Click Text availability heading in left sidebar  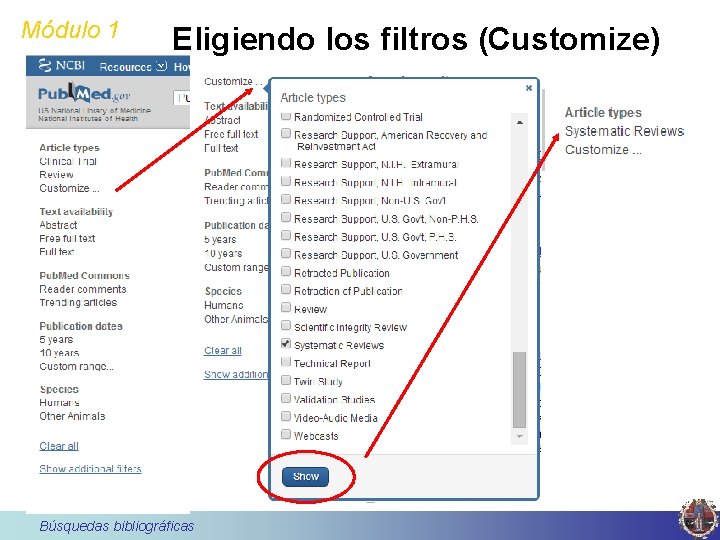[x=76, y=212]
